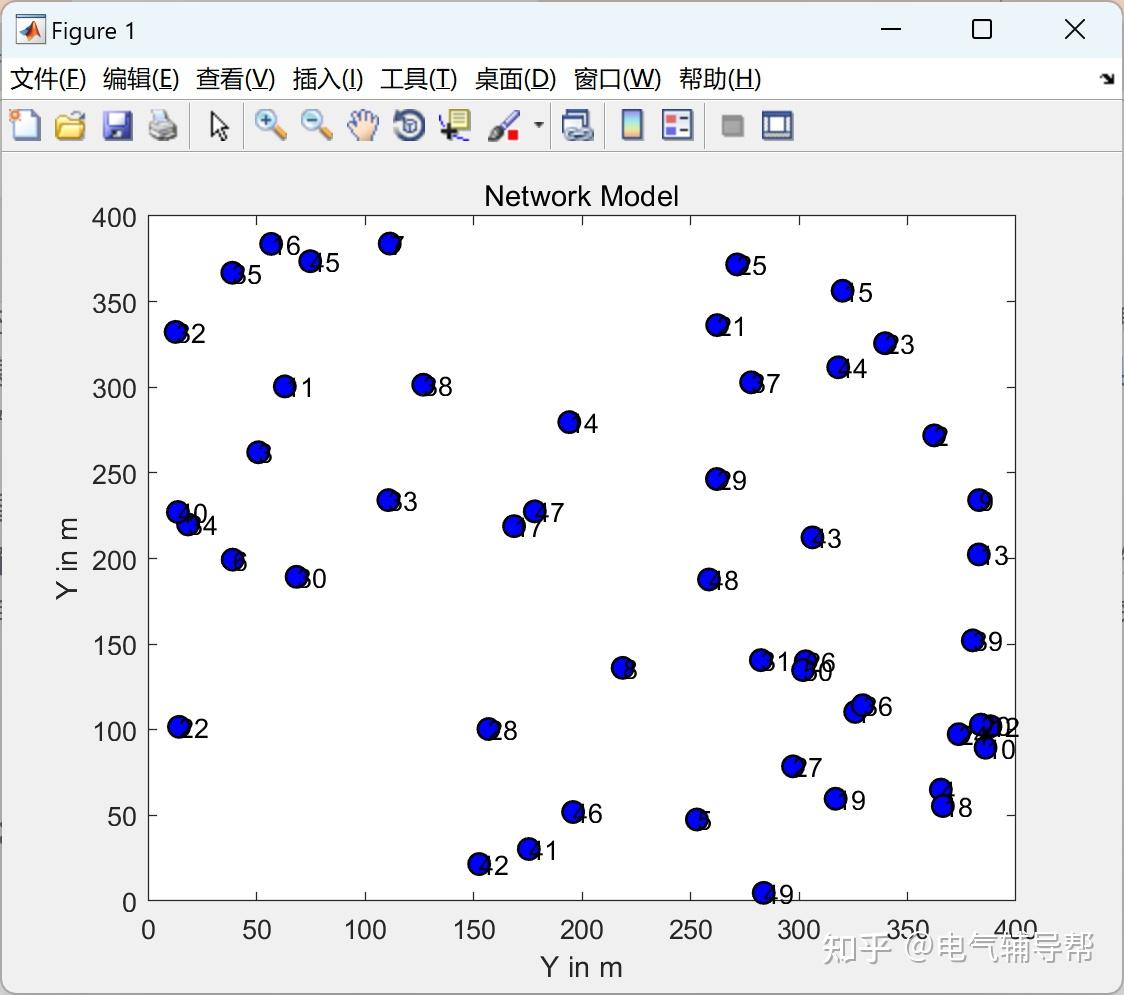Click the node point labeled 48
Screen dimensions: 1124x995
708,579
